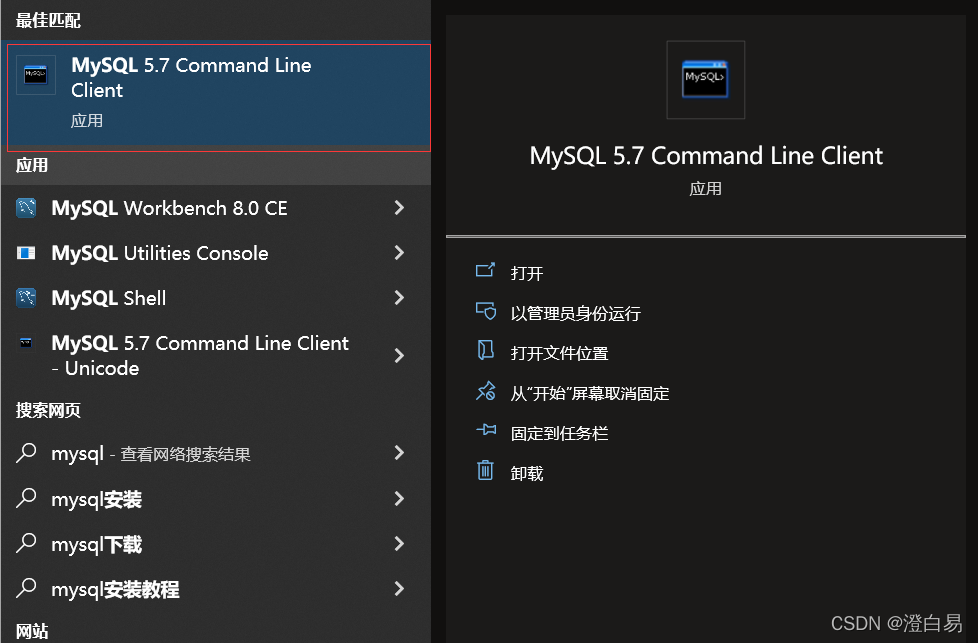Viewport: 978px width, 643px height.
Task: Click the large MySQL Command Line Client preview icon
Action: tap(705, 79)
